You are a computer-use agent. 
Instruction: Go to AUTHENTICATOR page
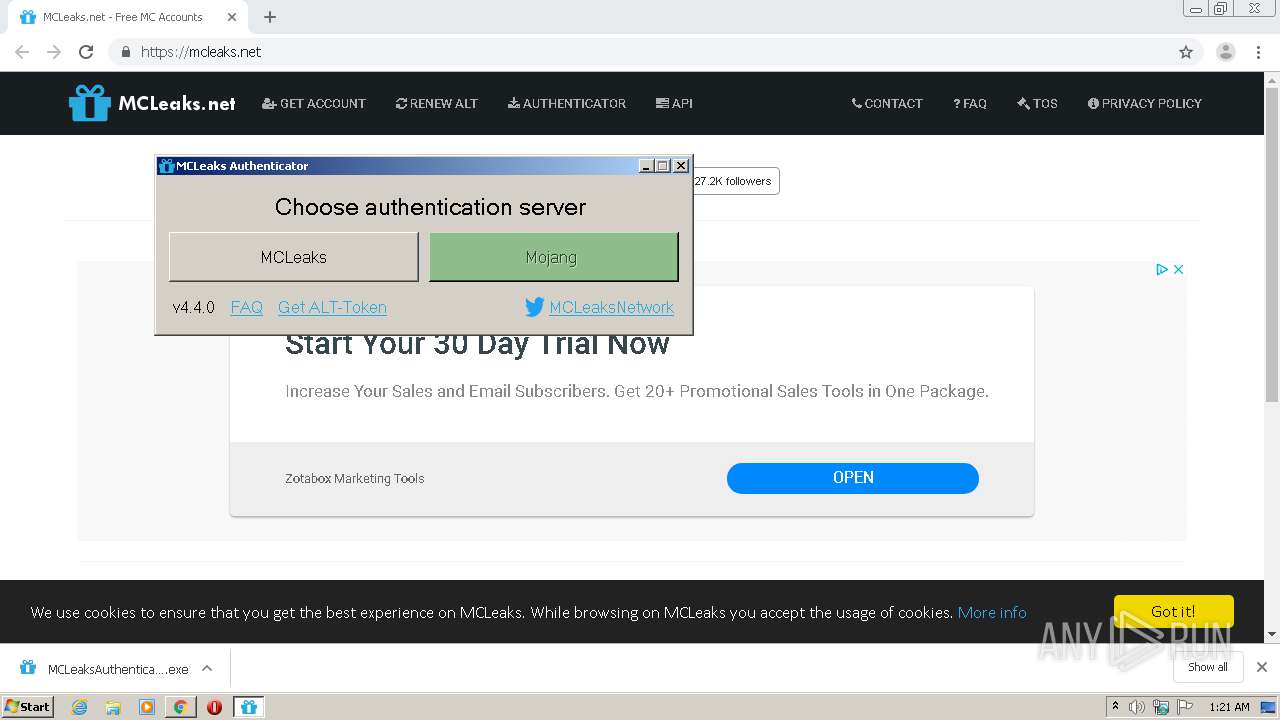tap(567, 103)
